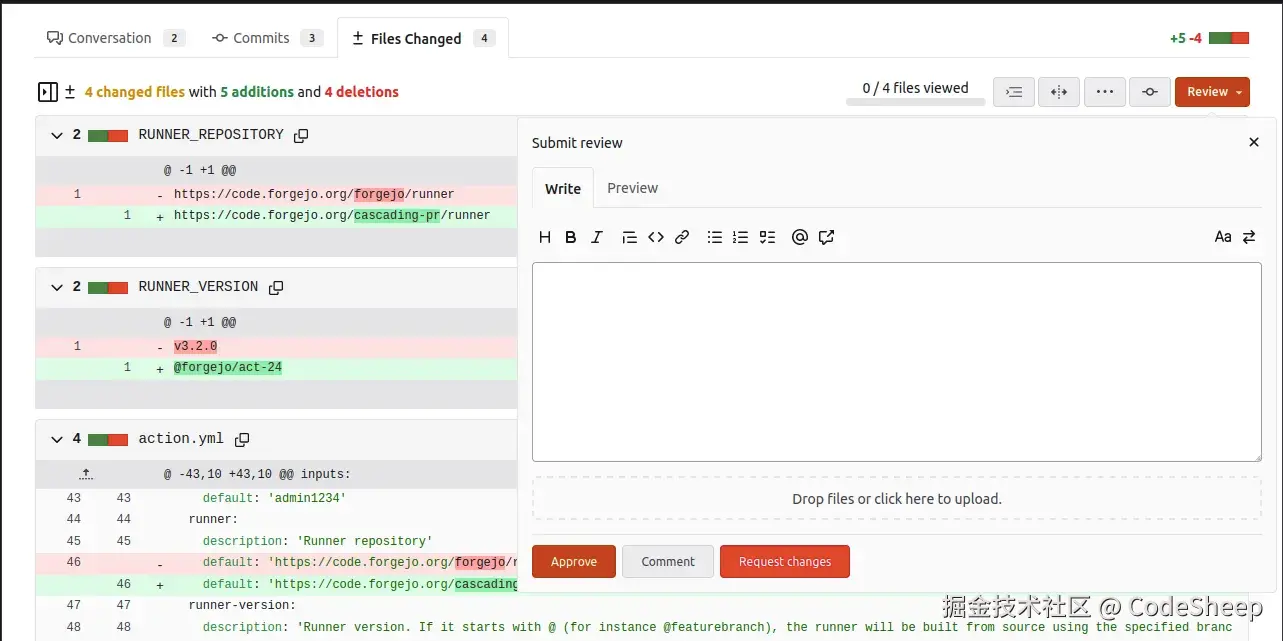This screenshot has height=641, width=1283.
Task: Click removed line 'v3.2.0'
Action: pyautogui.click(x=196, y=346)
